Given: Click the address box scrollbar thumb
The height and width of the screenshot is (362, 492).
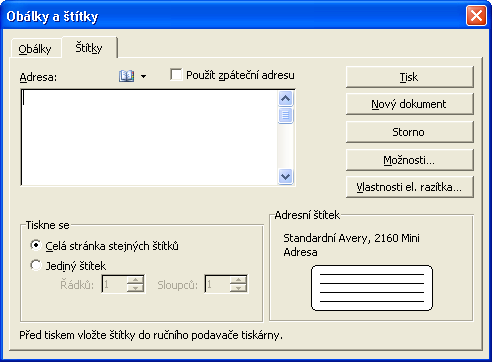Looking at the screenshot, I should coord(285,115).
